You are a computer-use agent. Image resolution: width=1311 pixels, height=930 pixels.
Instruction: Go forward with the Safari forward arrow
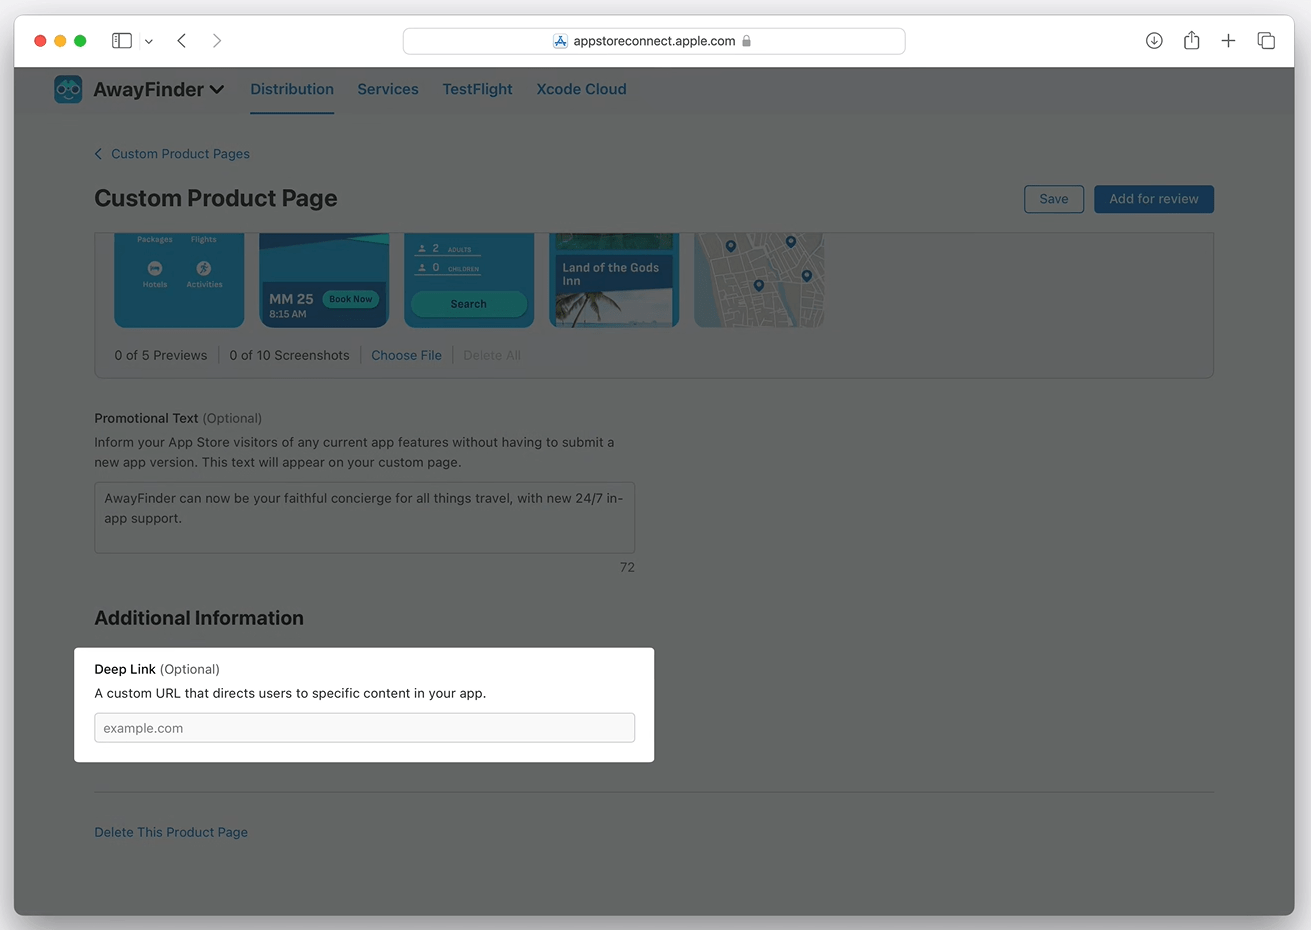[217, 41]
